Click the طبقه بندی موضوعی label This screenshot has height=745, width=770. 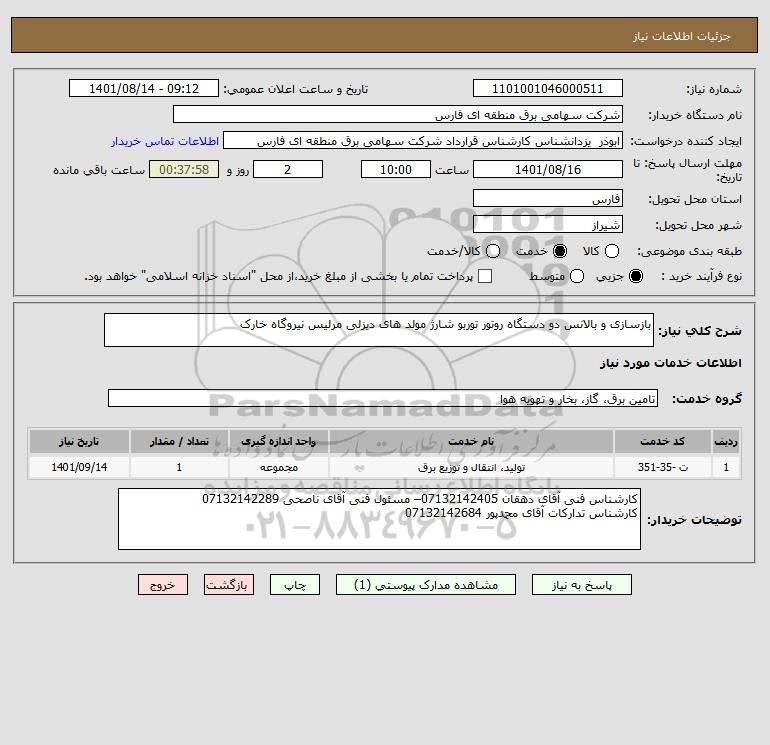pyautogui.click(x=689, y=251)
